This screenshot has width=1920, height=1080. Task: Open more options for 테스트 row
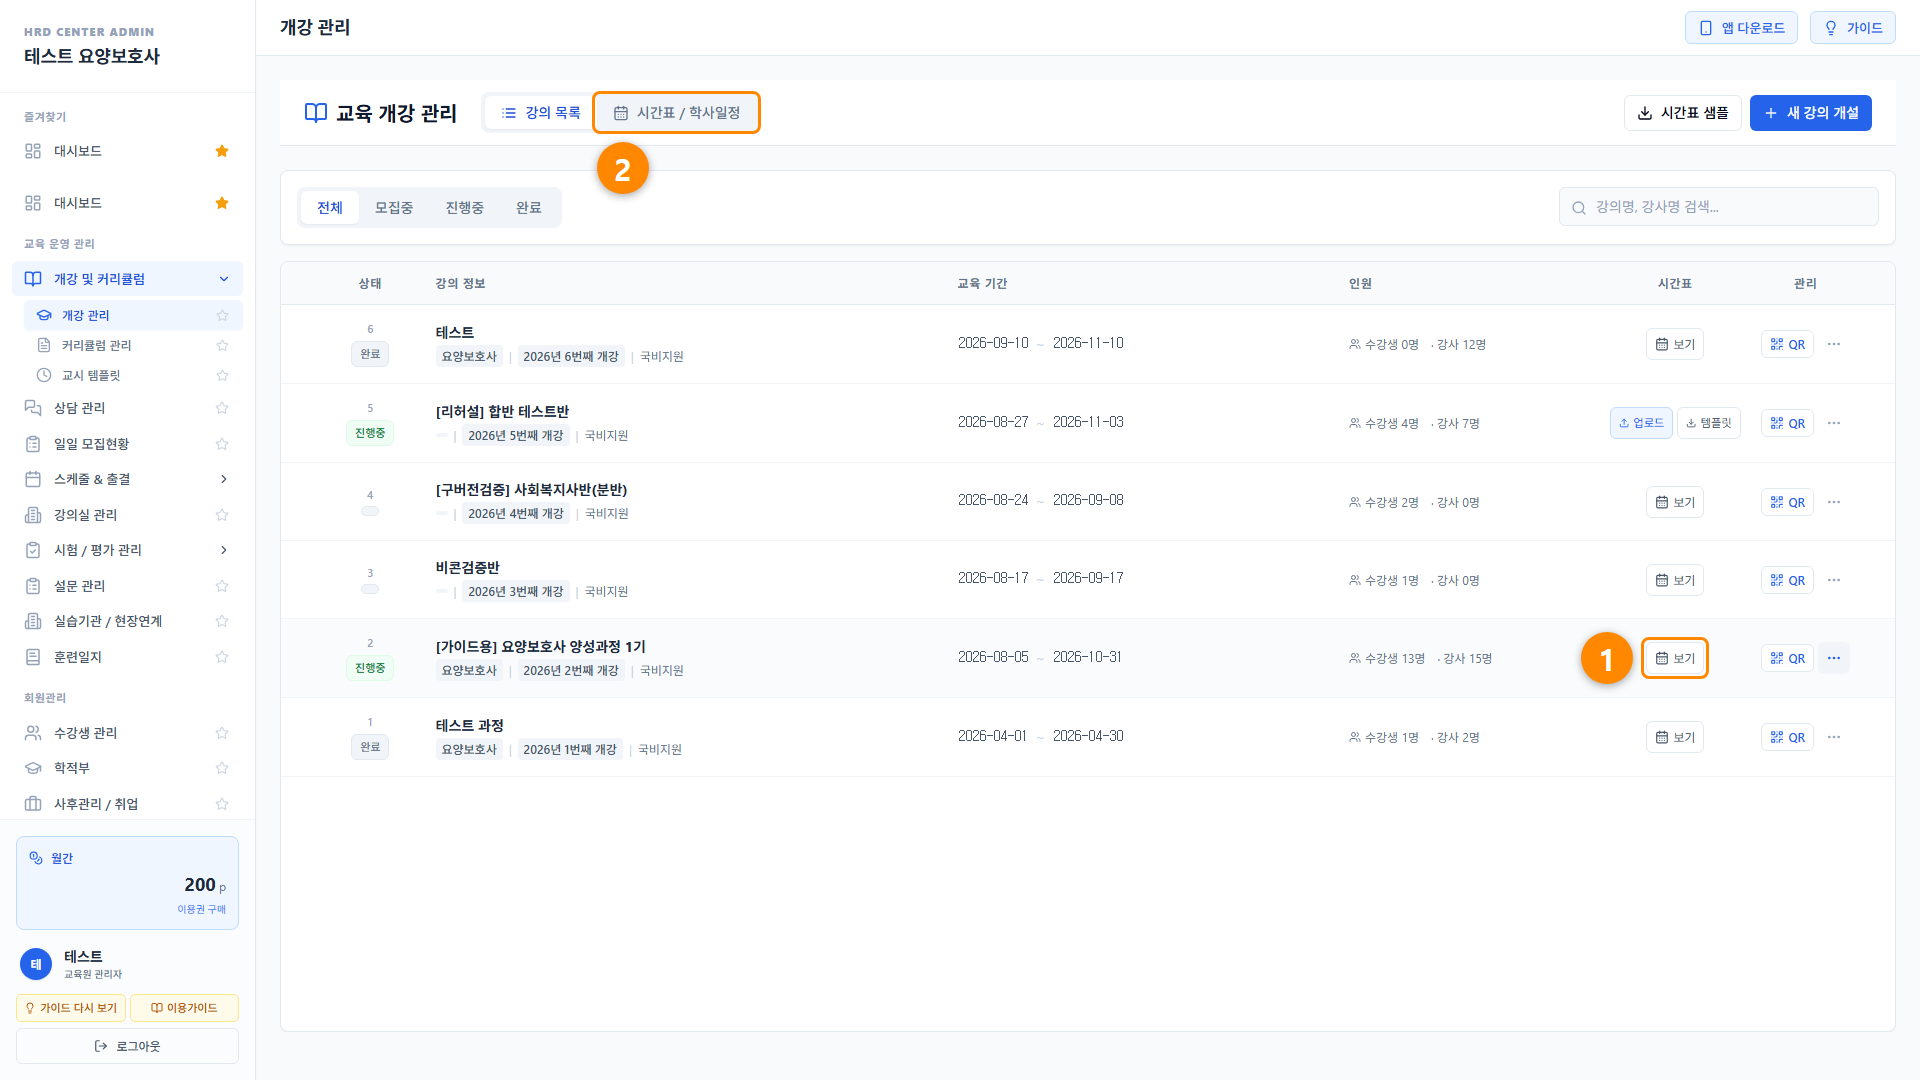click(x=1834, y=344)
